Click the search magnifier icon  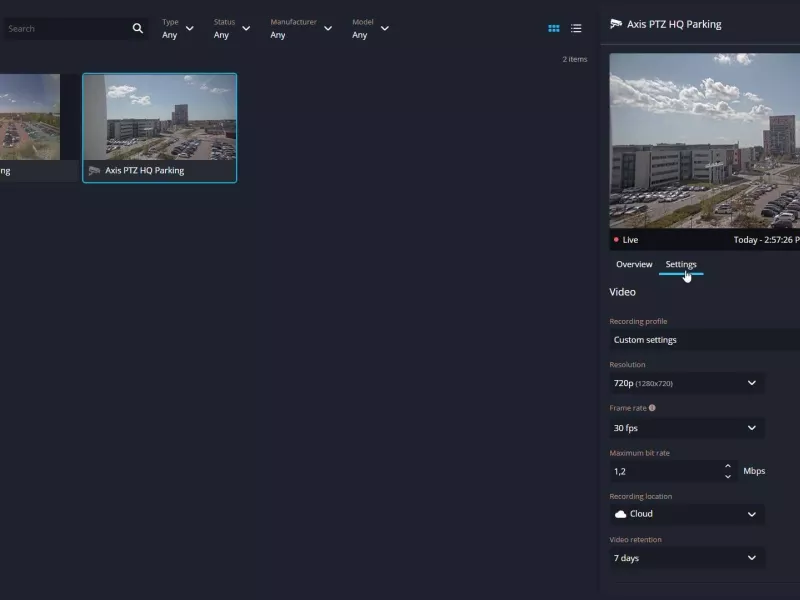(x=138, y=29)
